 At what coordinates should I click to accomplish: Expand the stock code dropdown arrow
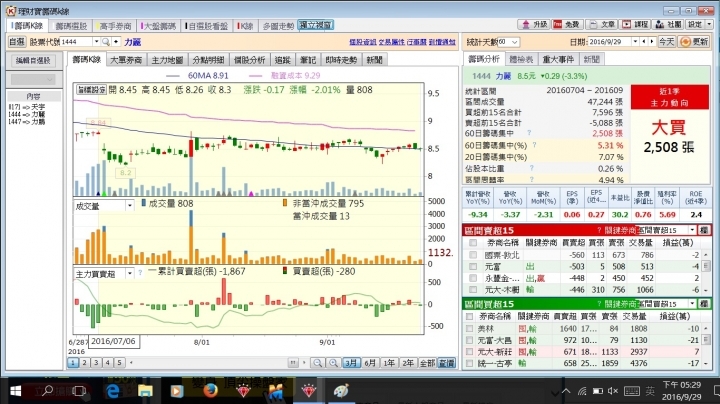coord(96,42)
